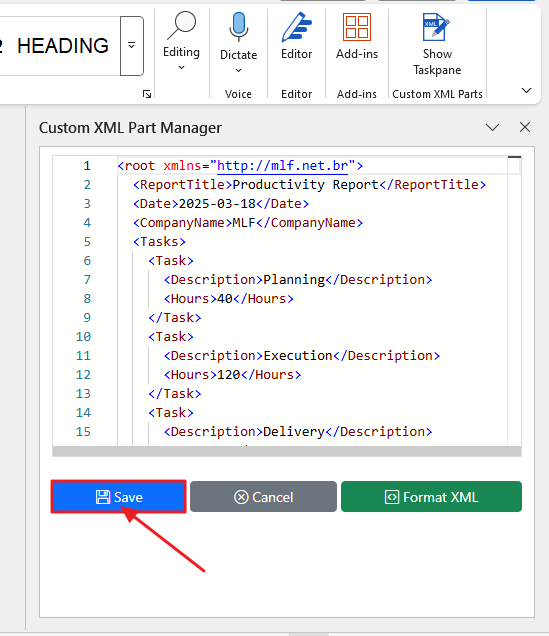Click the Hours 120 line

tap(232, 375)
